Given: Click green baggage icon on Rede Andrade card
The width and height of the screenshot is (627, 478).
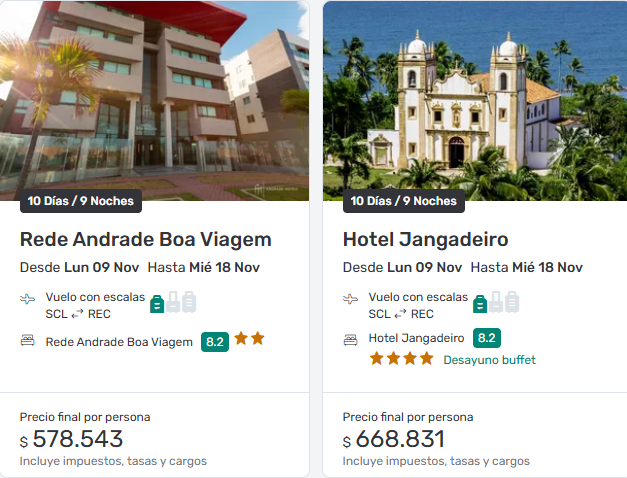Looking at the screenshot, I should click(157, 302).
